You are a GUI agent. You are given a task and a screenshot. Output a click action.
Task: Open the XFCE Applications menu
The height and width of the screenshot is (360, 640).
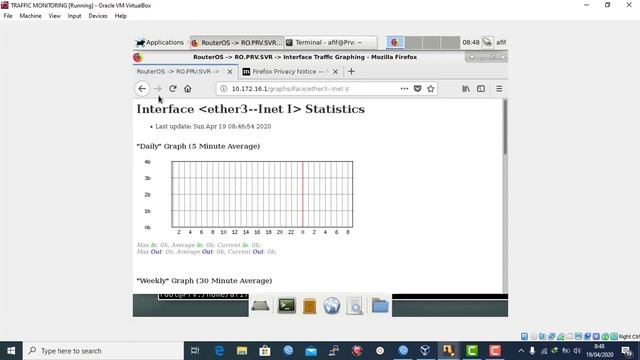(x=160, y=42)
